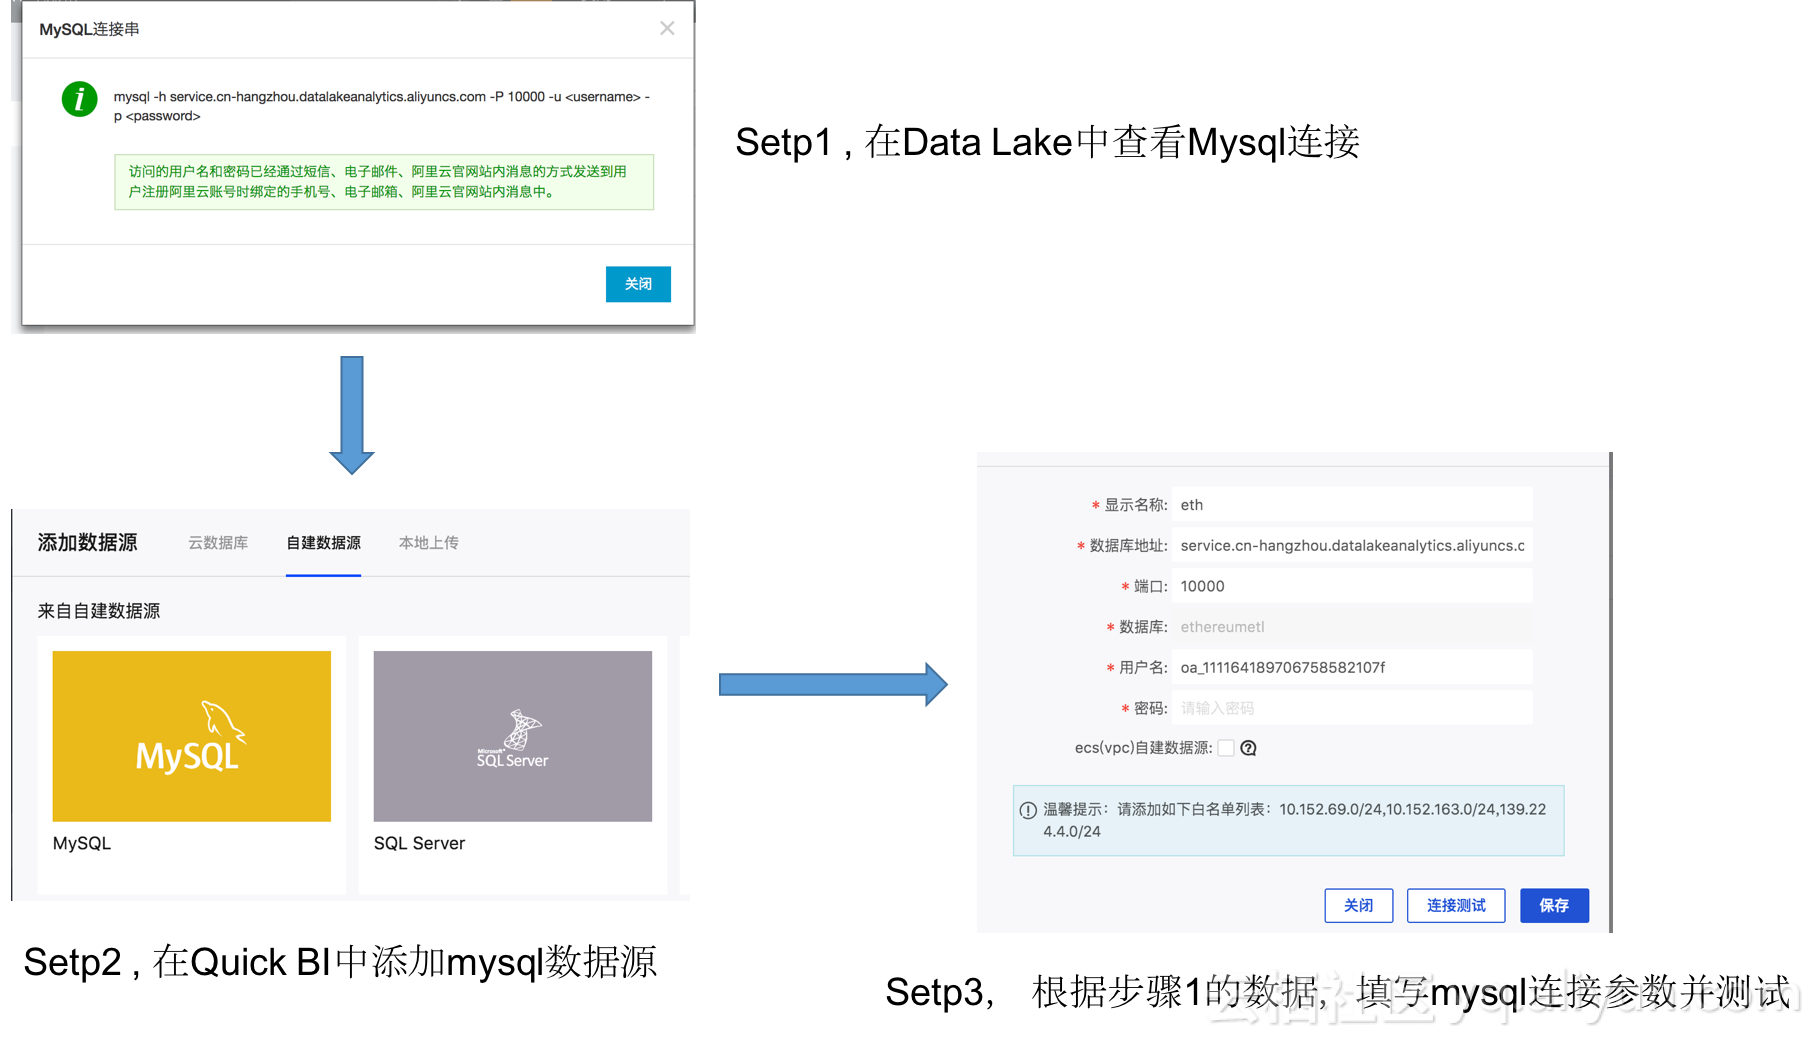Click the 数据库 field with ethereumetl
Image resolution: width=1815 pixels, height=1037 pixels.
pyautogui.click(x=1351, y=627)
